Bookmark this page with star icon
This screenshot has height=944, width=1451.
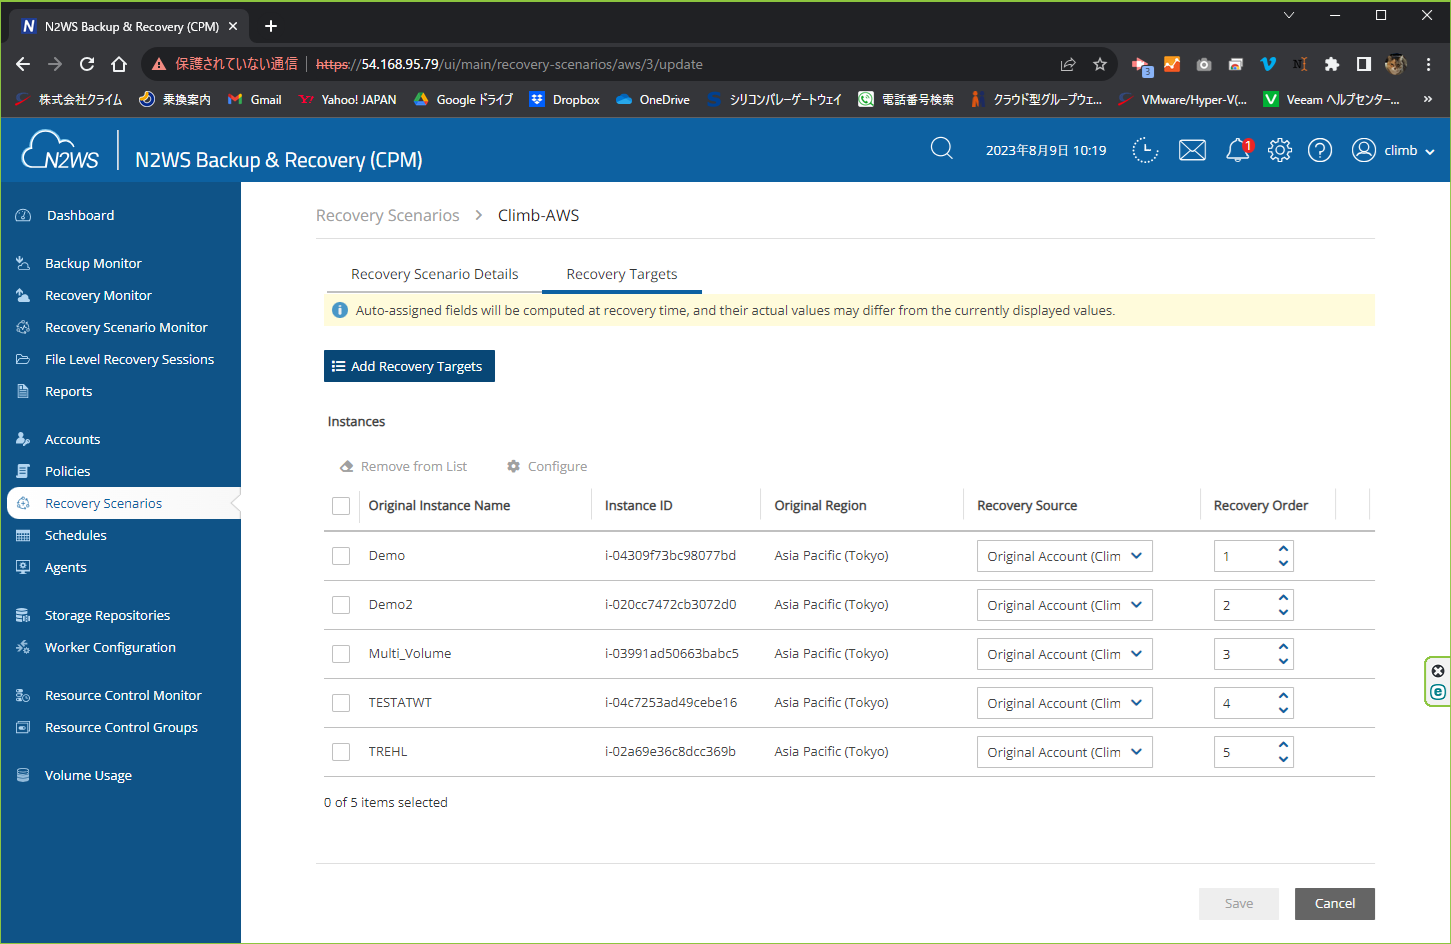(x=1100, y=64)
